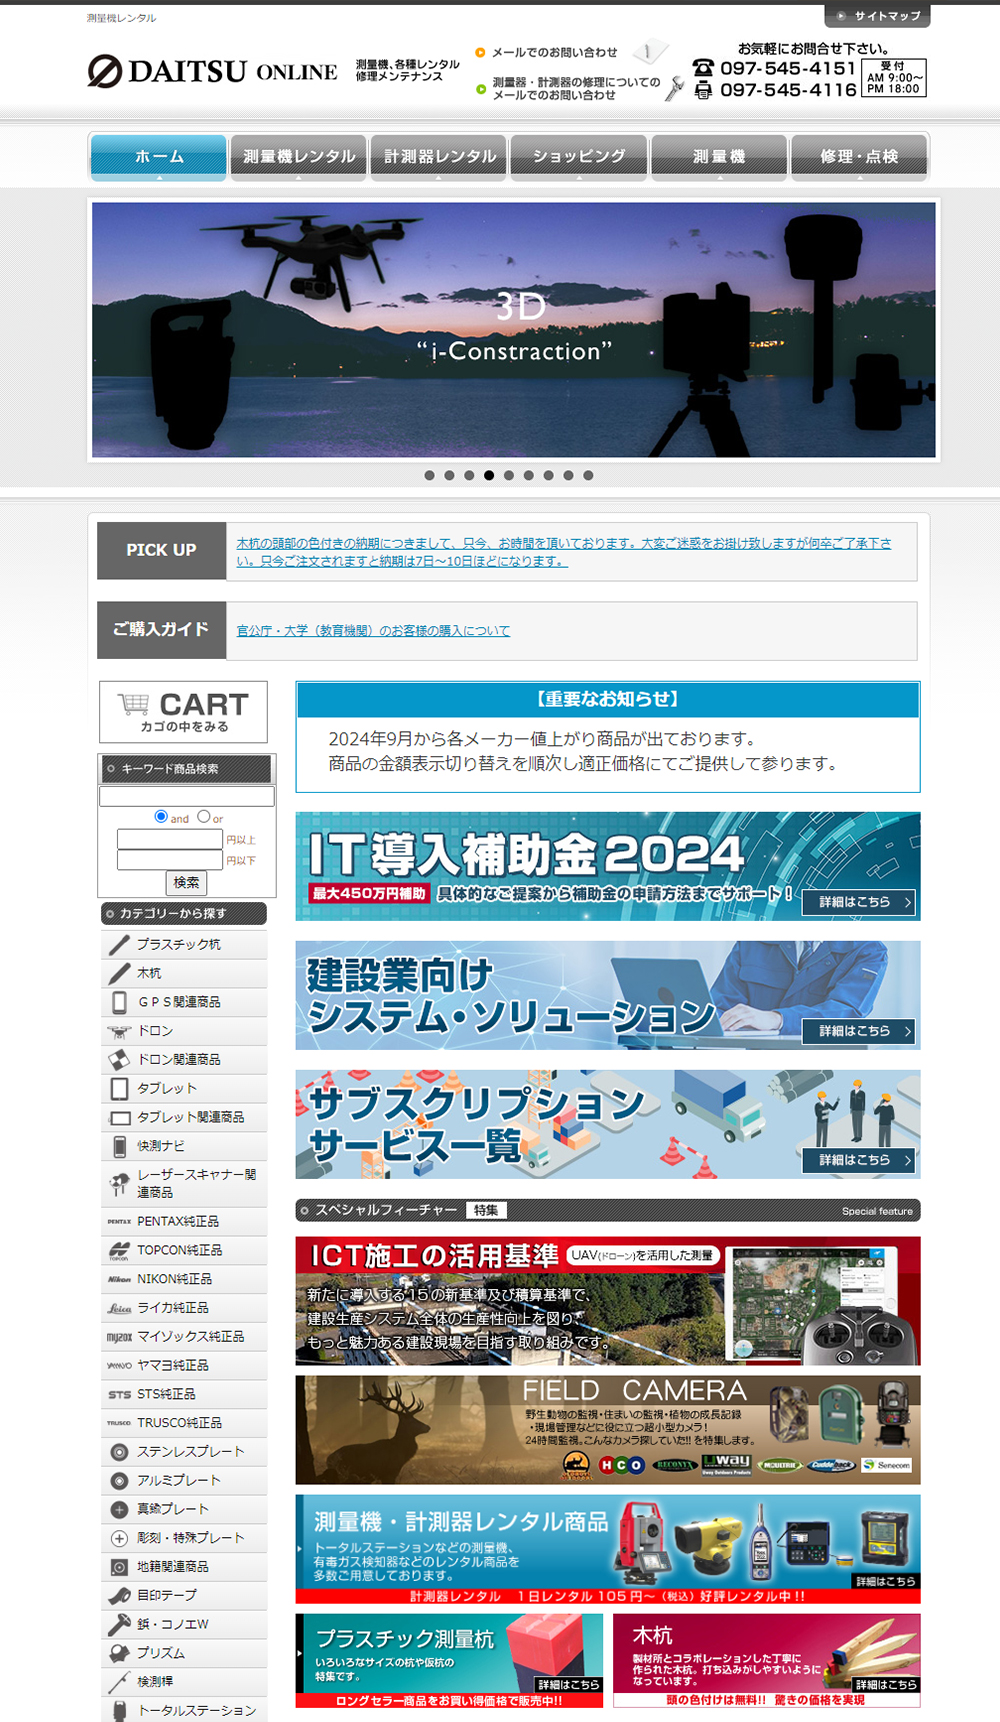Open 詳細はこちら arrow on 建設業向け banner
The width and height of the screenshot is (1000, 1722).
tap(859, 1031)
